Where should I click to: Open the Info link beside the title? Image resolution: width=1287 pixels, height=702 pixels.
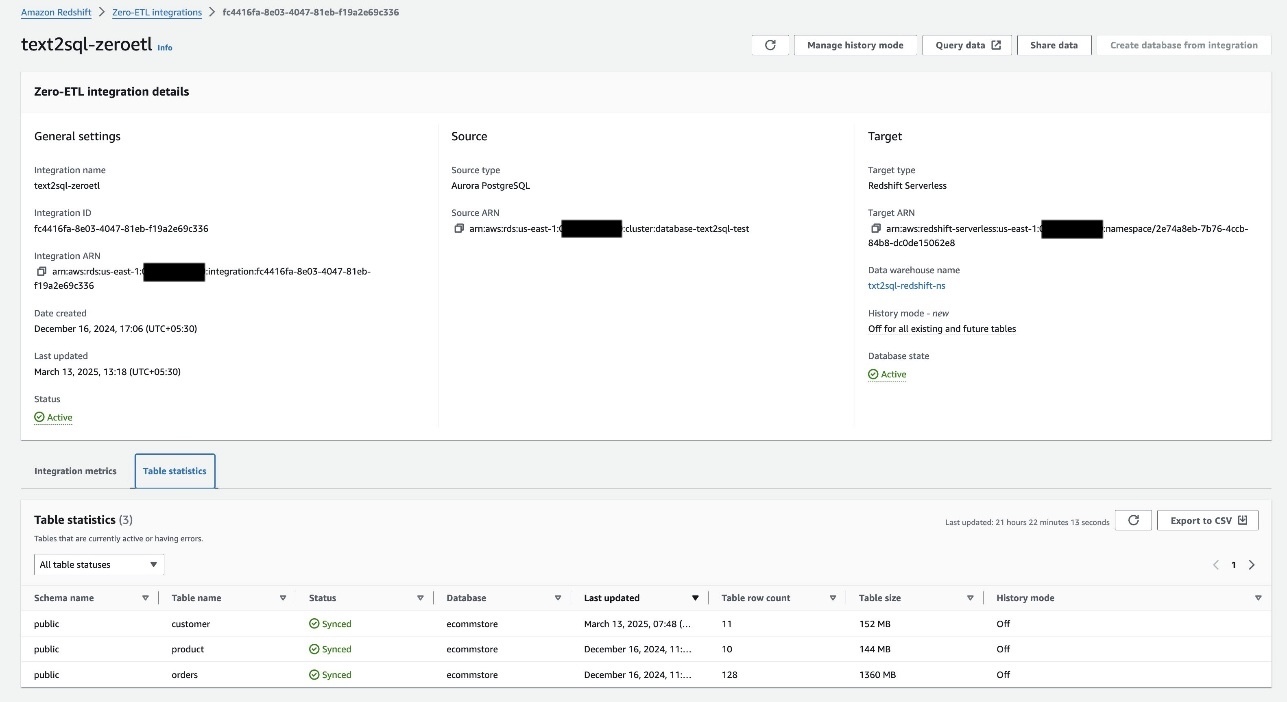[165, 47]
